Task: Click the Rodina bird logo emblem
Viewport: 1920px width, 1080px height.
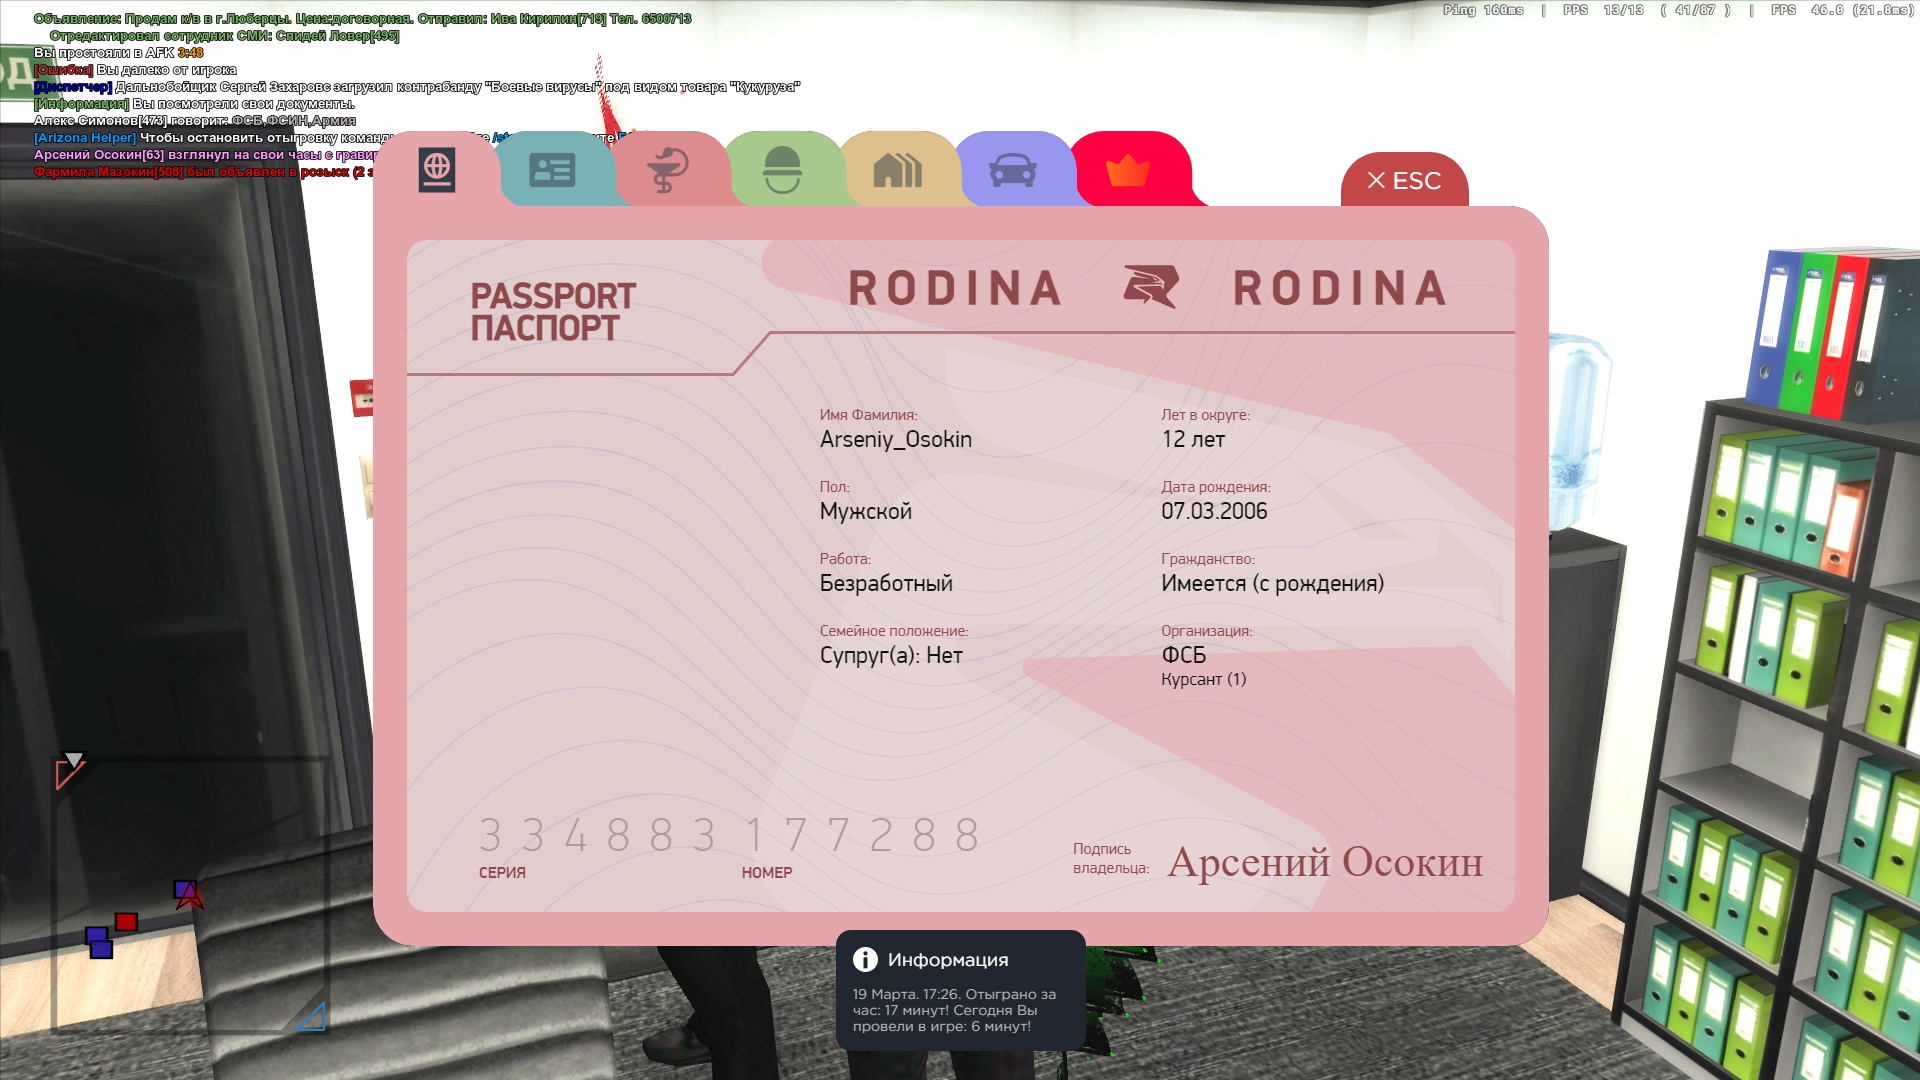Action: (x=1150, y=287)
